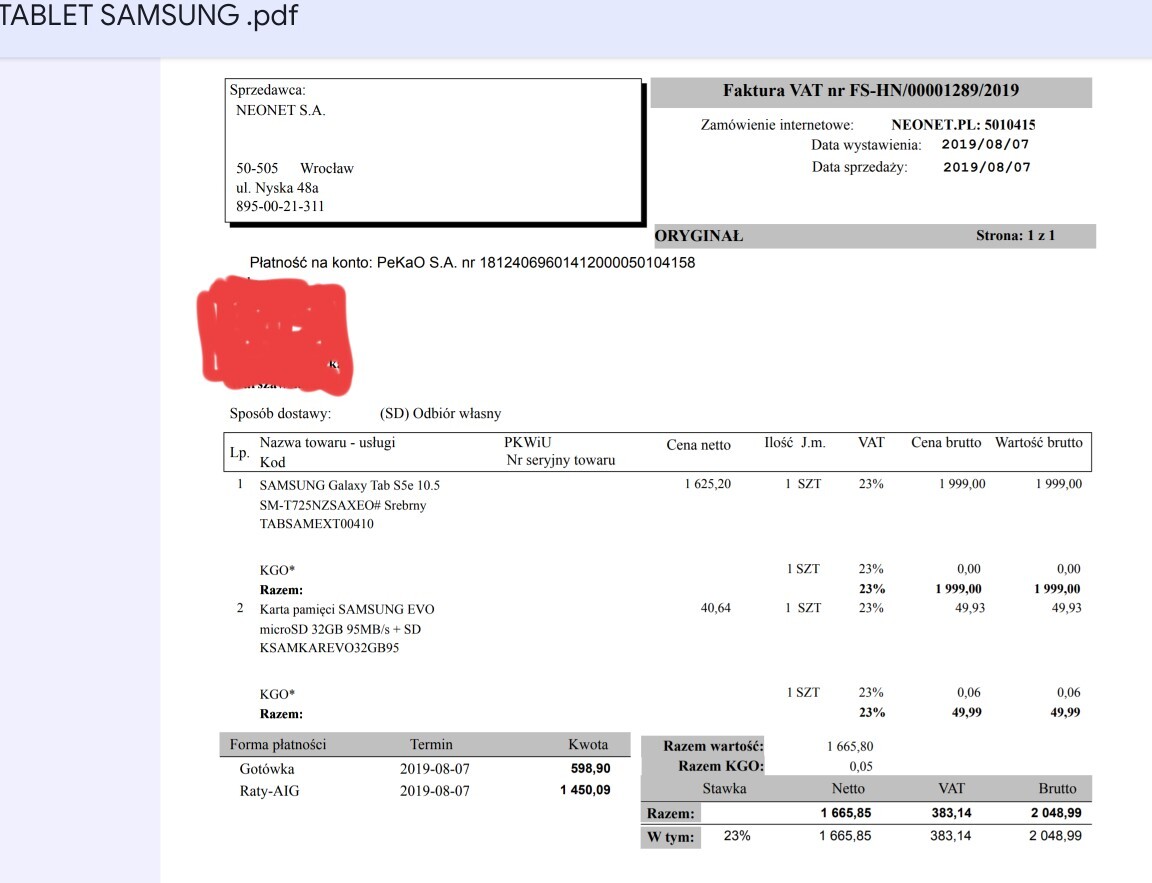Select text 'microSD 32GB 95MB/s + SD'
1152x883 pixels.
340,630
